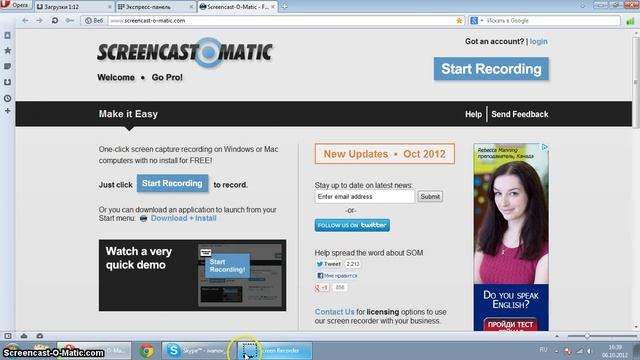
Task: Click the AdChoices icon on the ad
Action: click(544, 147)
